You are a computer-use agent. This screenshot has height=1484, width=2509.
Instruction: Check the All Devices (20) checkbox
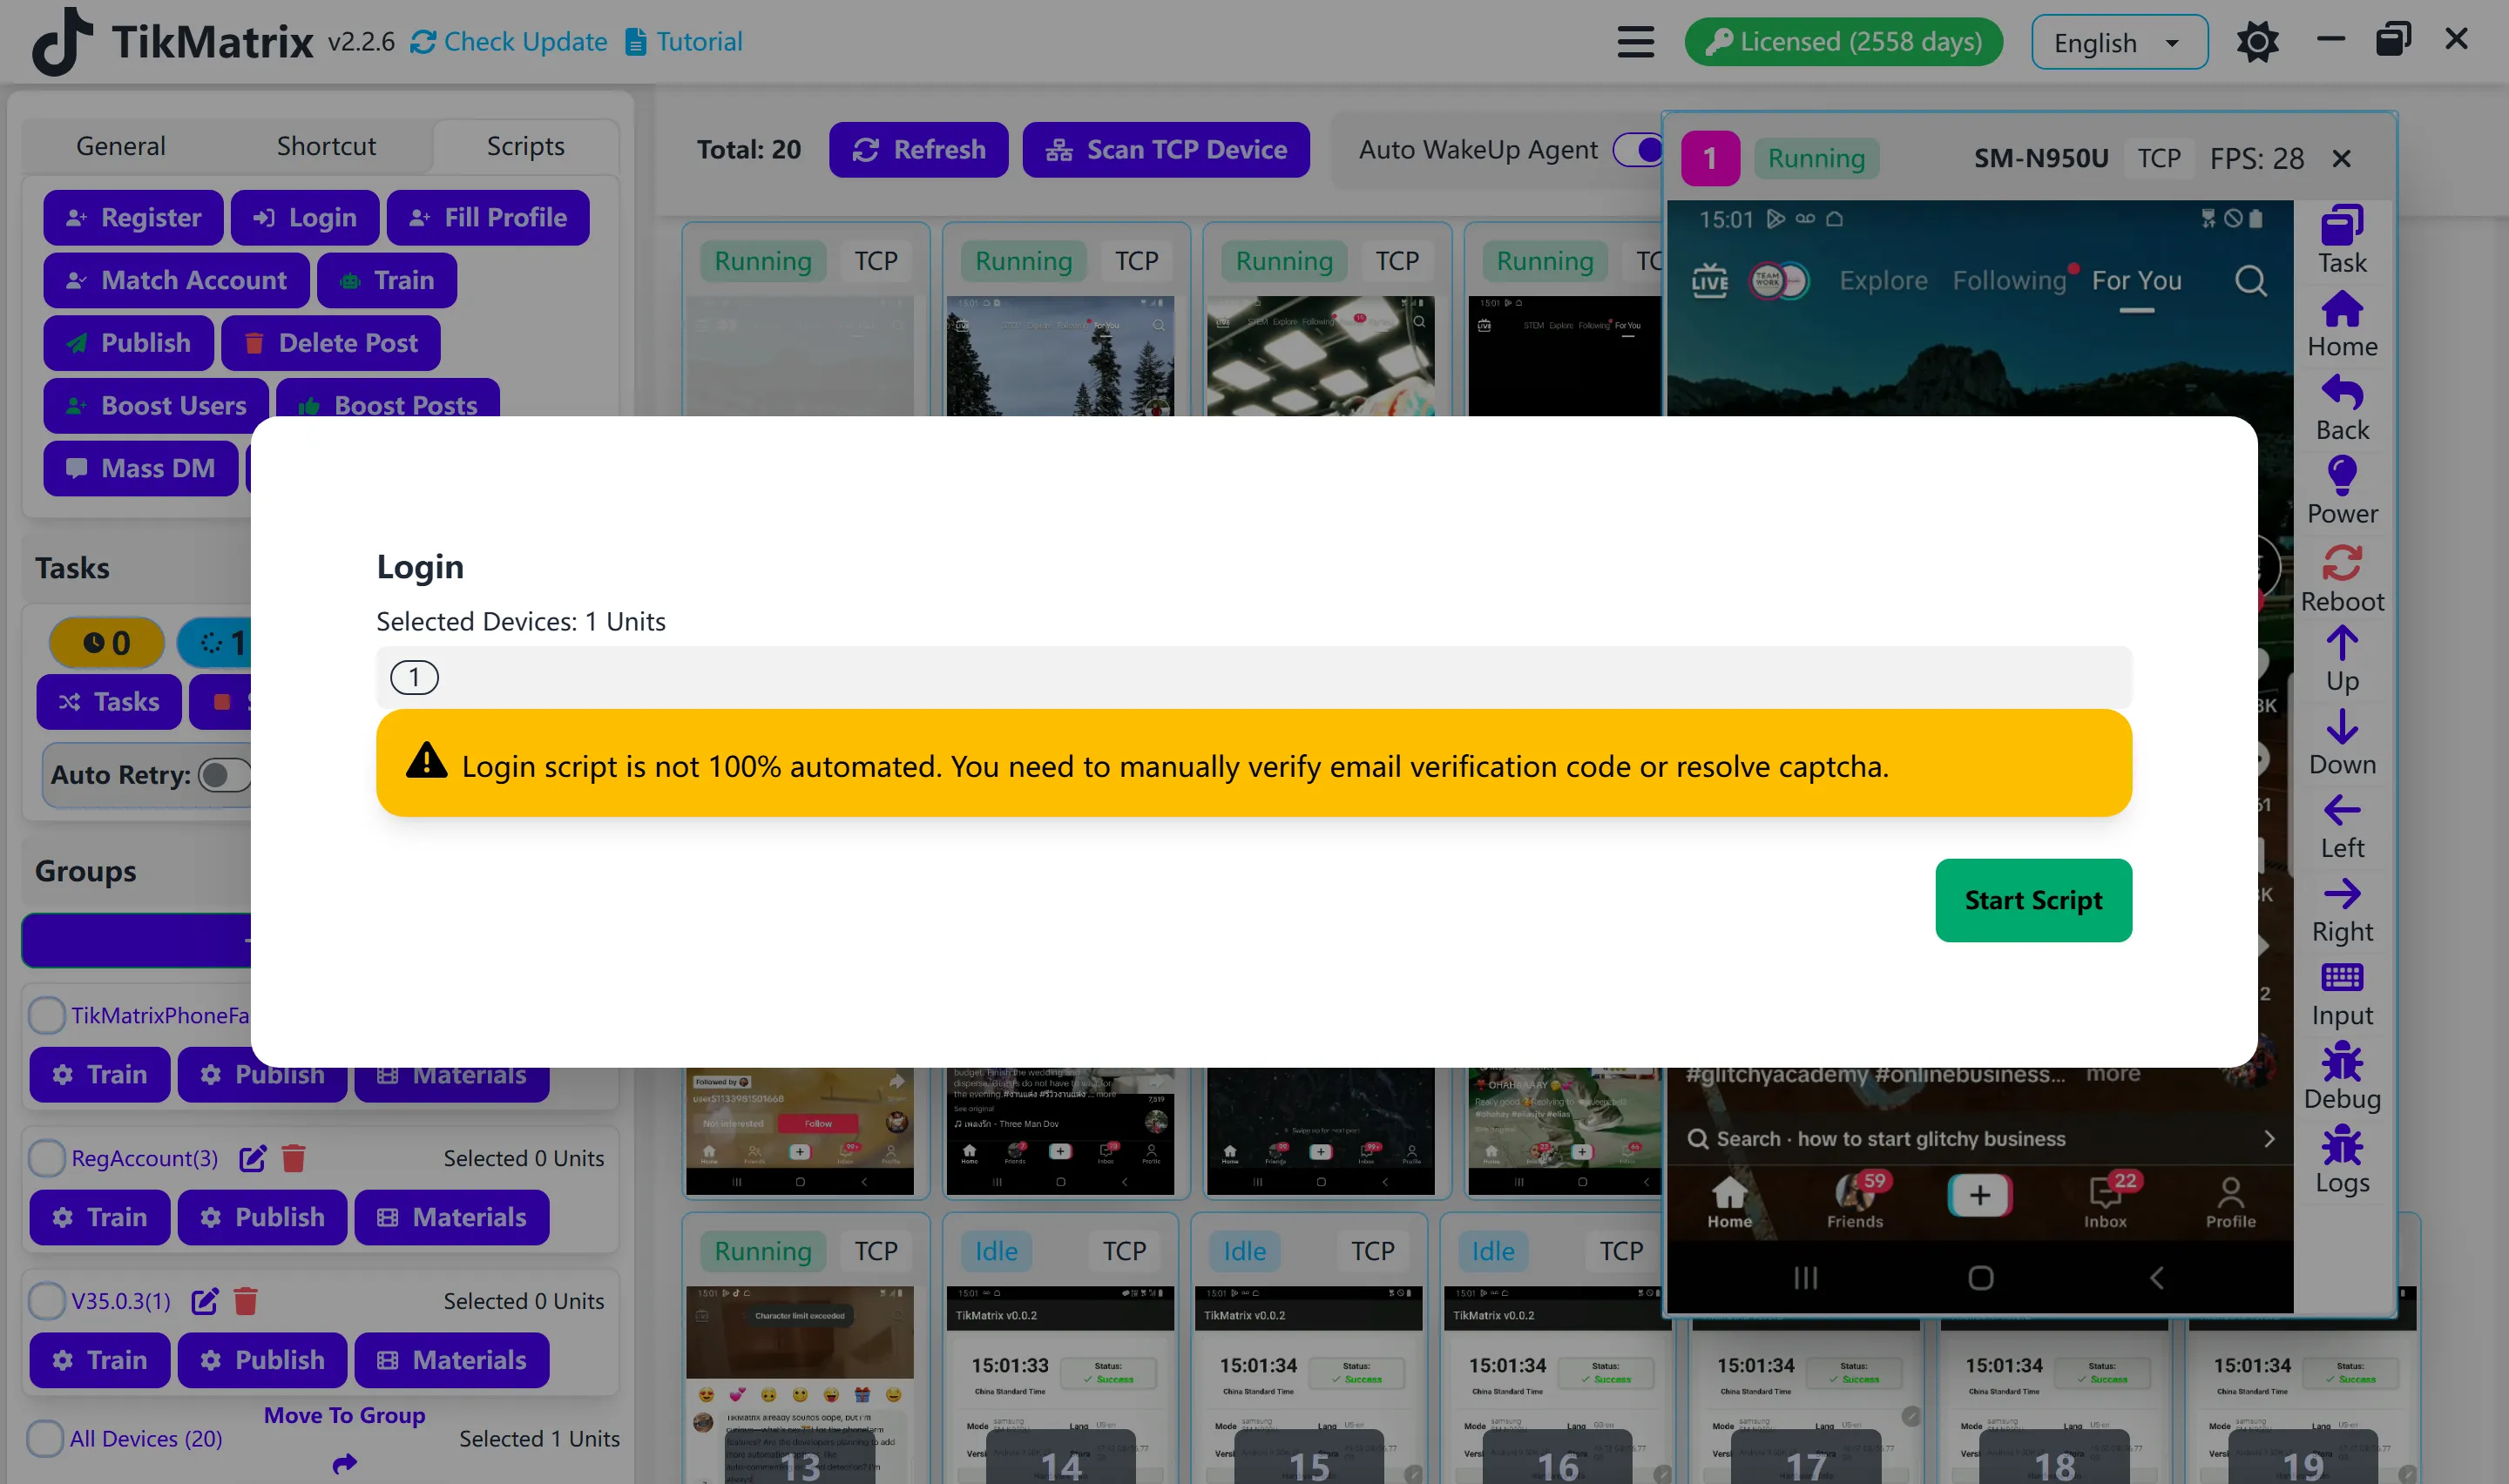coord(46,1438)
